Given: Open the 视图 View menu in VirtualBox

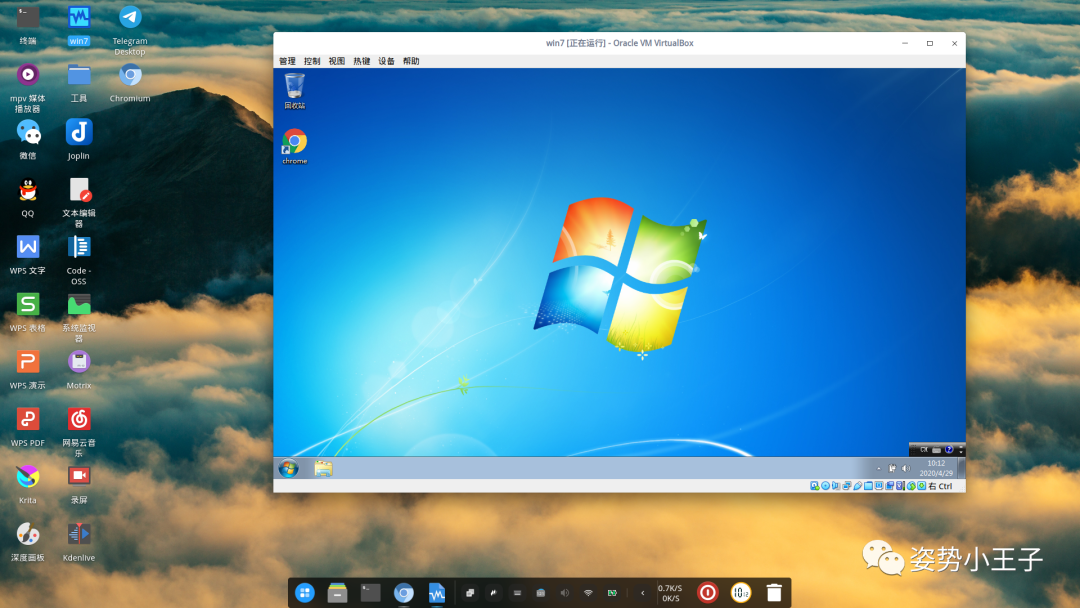Looking at the screenshot, I should (337, 60).
